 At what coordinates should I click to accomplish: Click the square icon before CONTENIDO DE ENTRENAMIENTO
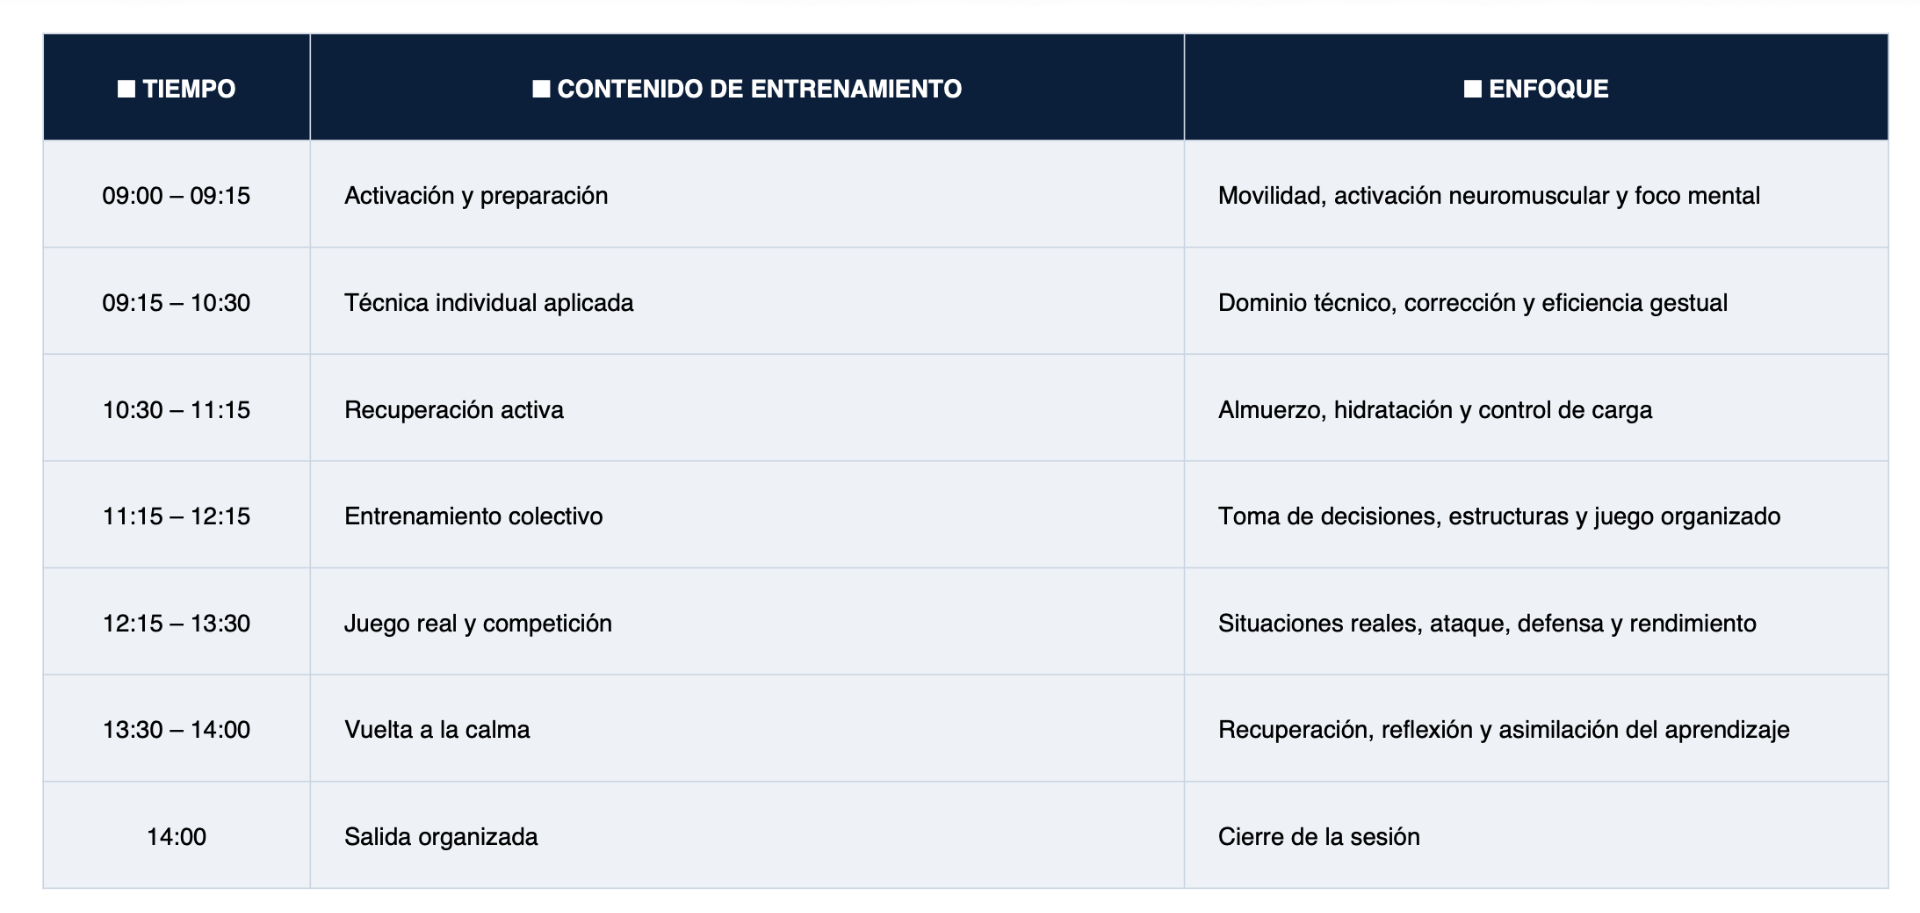pos(541,89)
